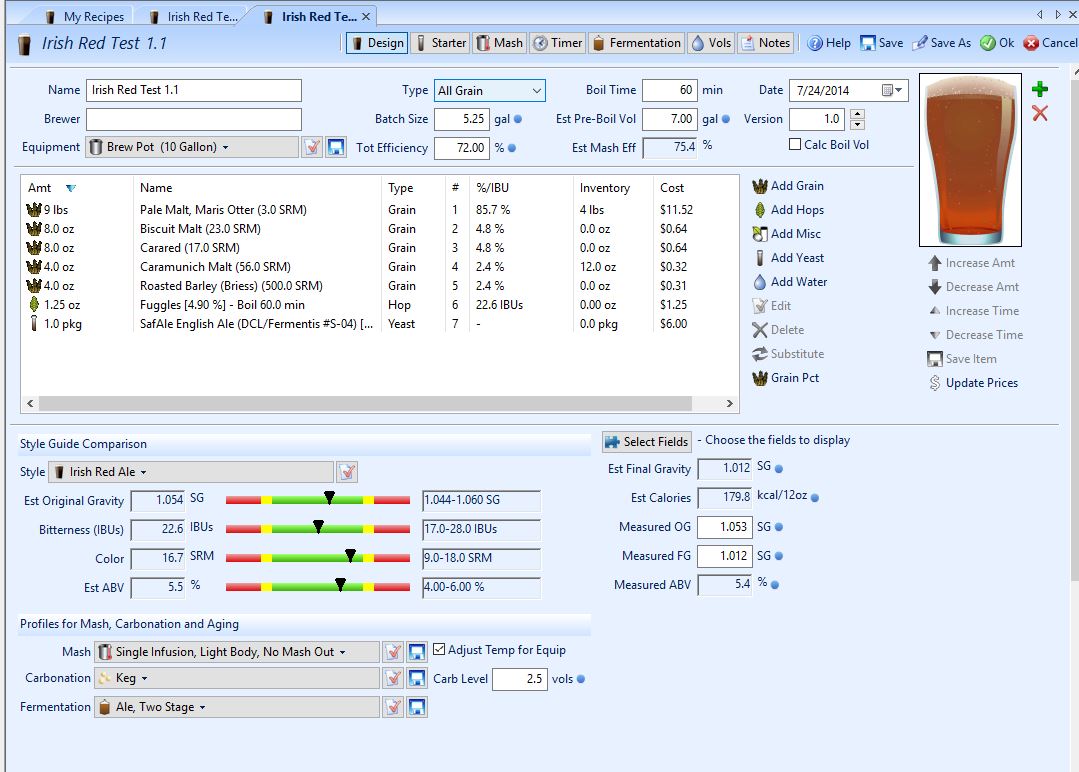Image resolution: width=1079 pixels, height=772 pixels.
Task: Select the SafAle English Ale yeast row
Action: tap(380, 324)
